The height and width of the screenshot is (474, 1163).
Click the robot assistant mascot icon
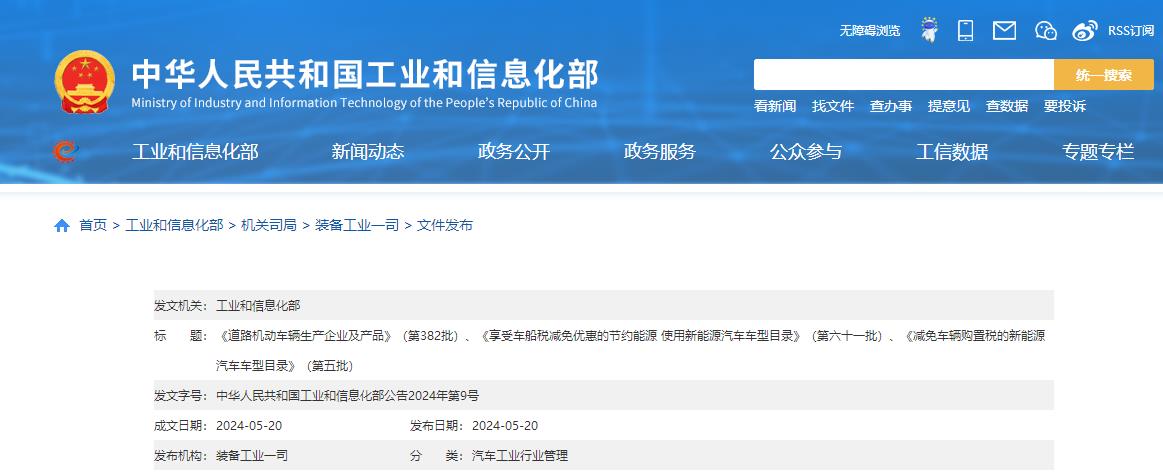pos(929,30)
